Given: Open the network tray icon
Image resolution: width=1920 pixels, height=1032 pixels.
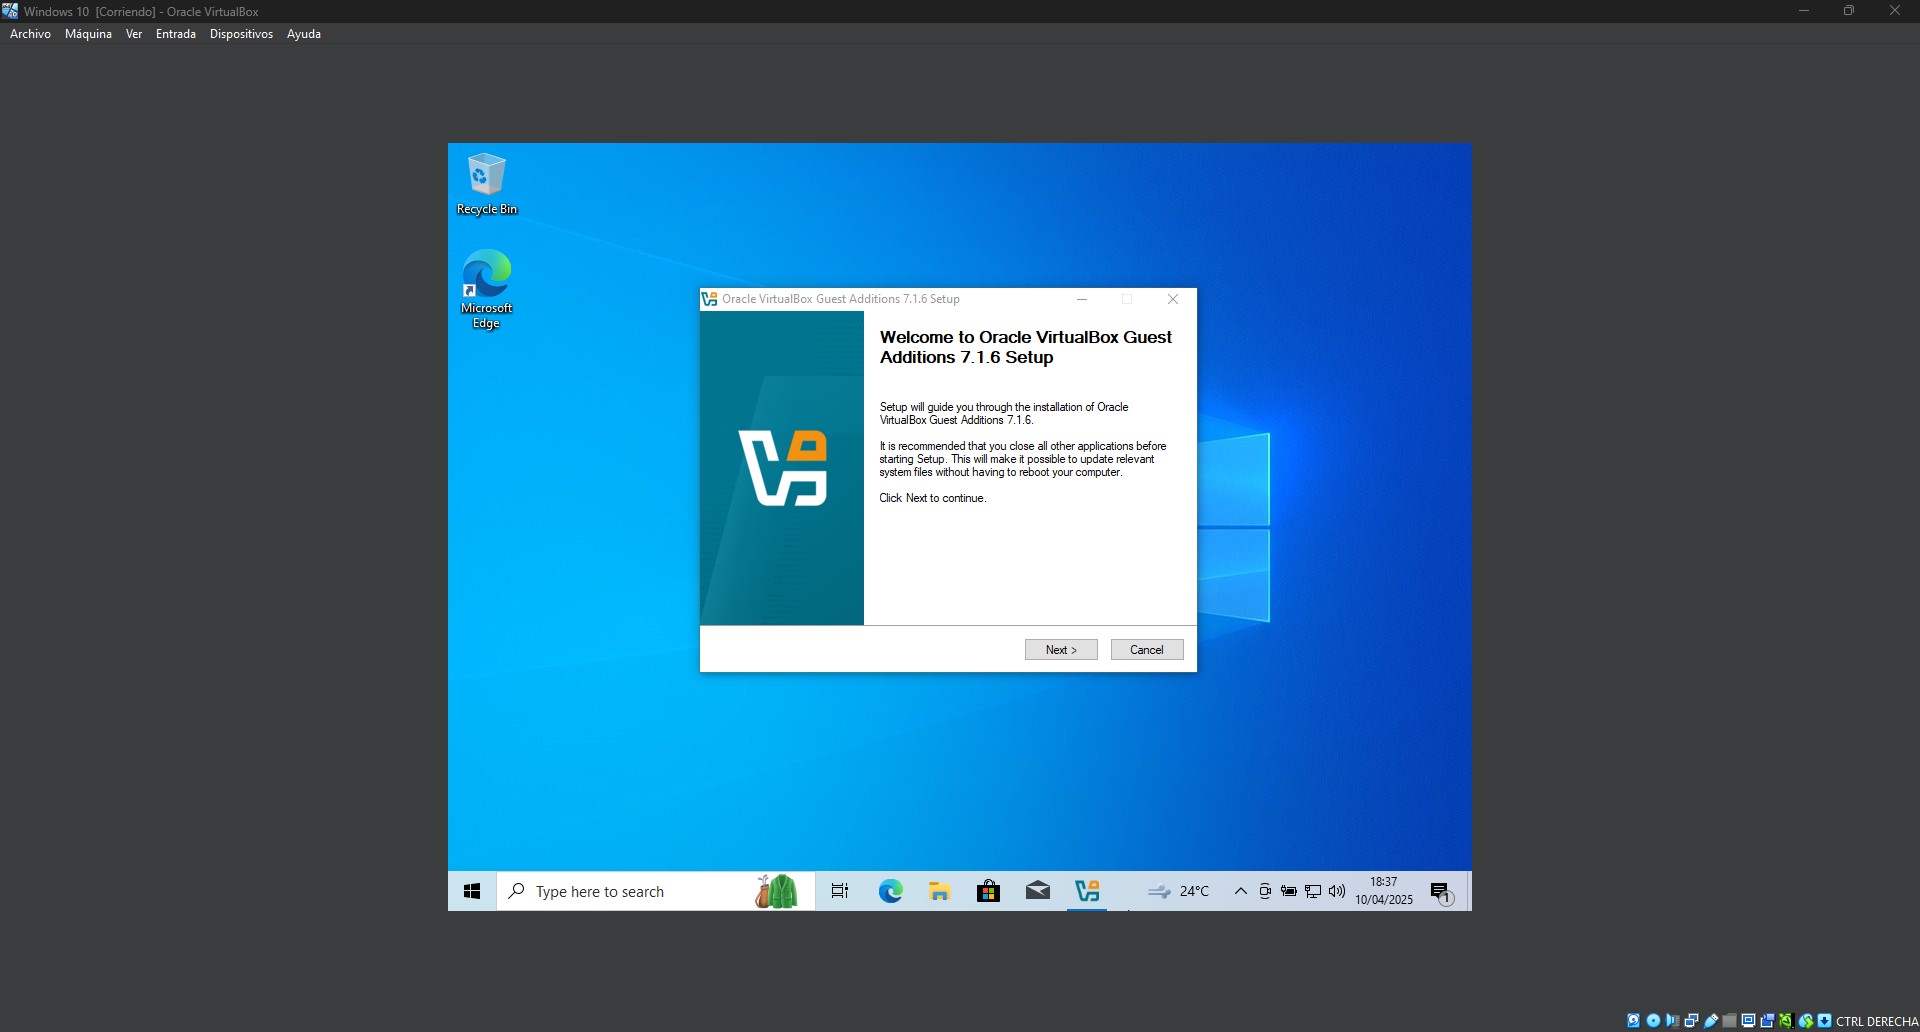Looking at the screenshot, I should 1313,891.
